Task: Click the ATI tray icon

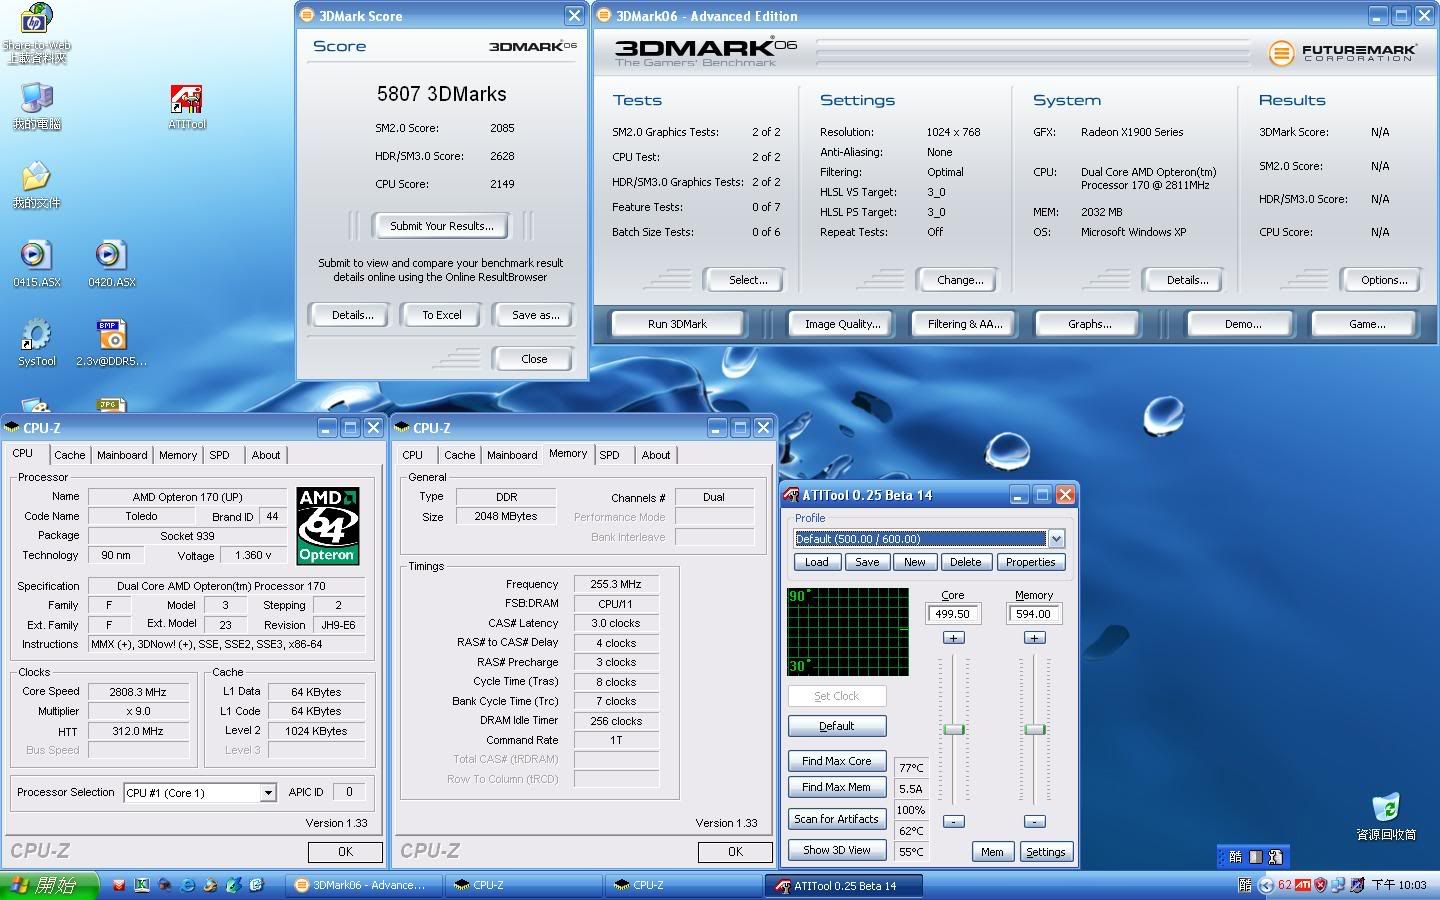Action: click(1303, 885)
